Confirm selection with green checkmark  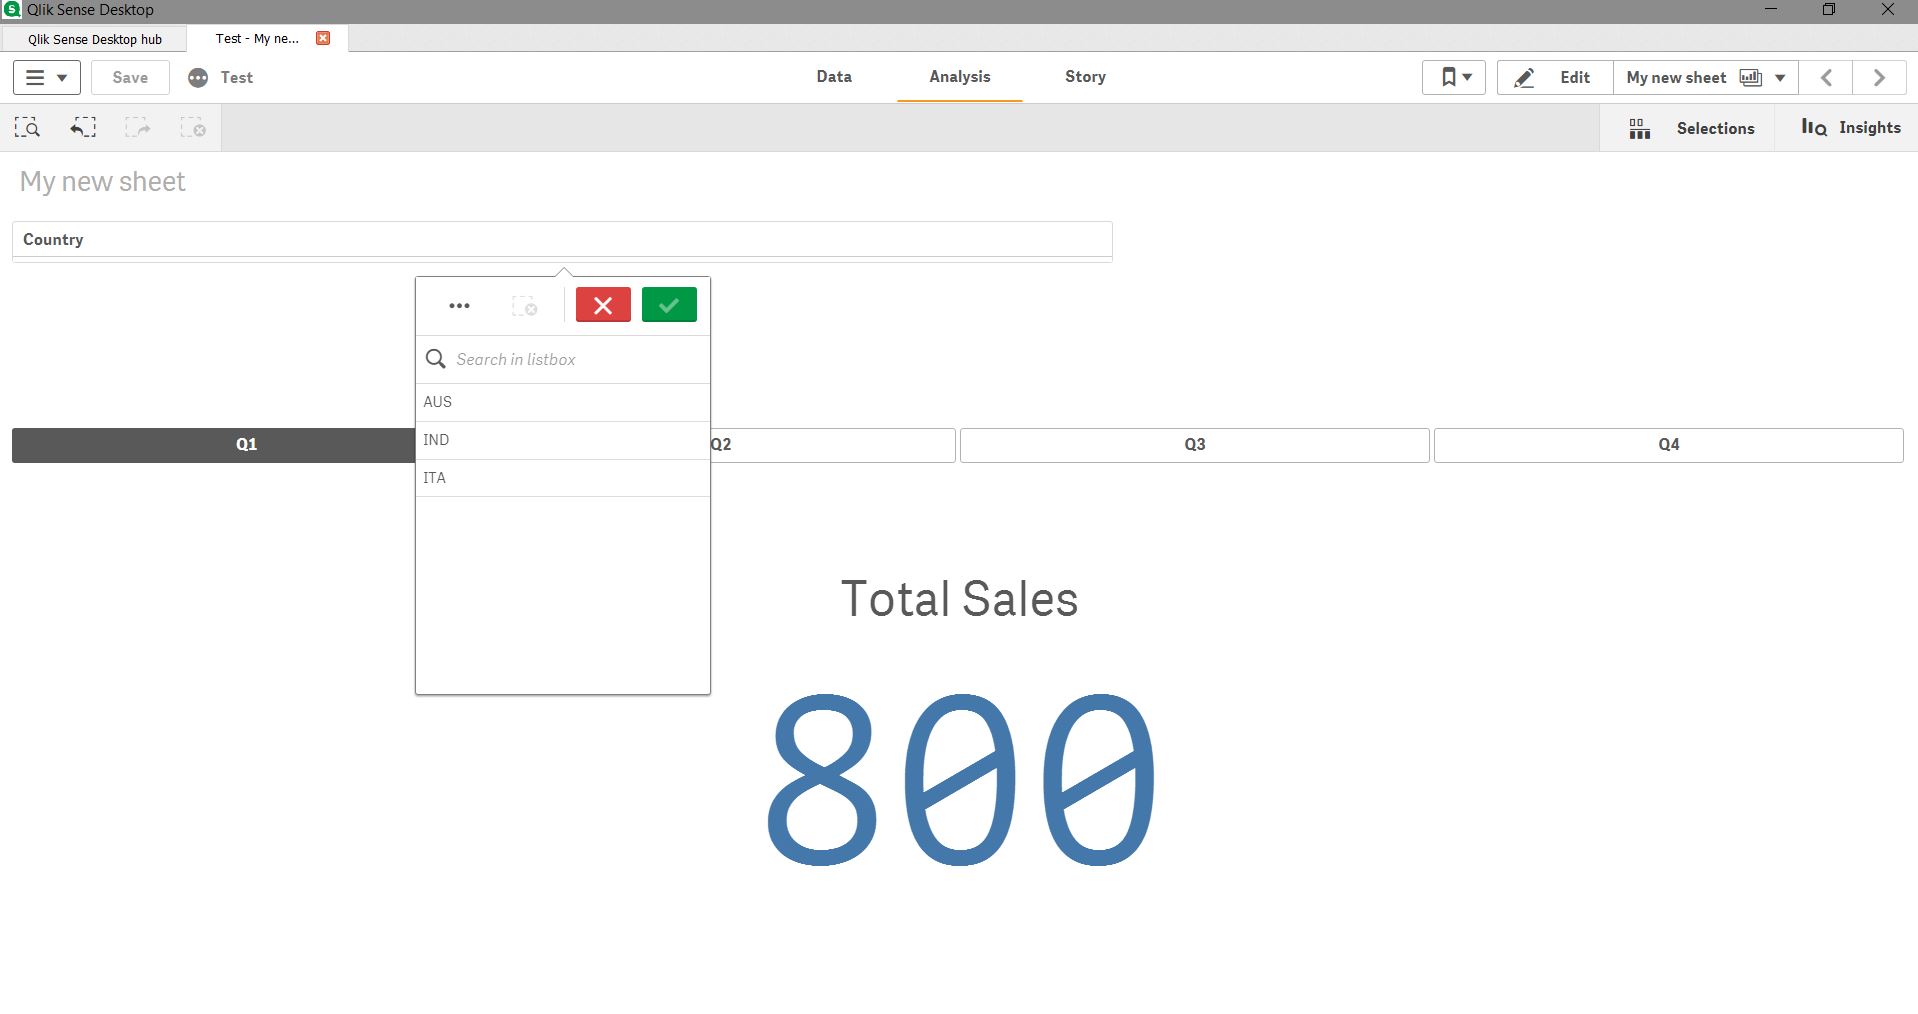click(669, 305)
